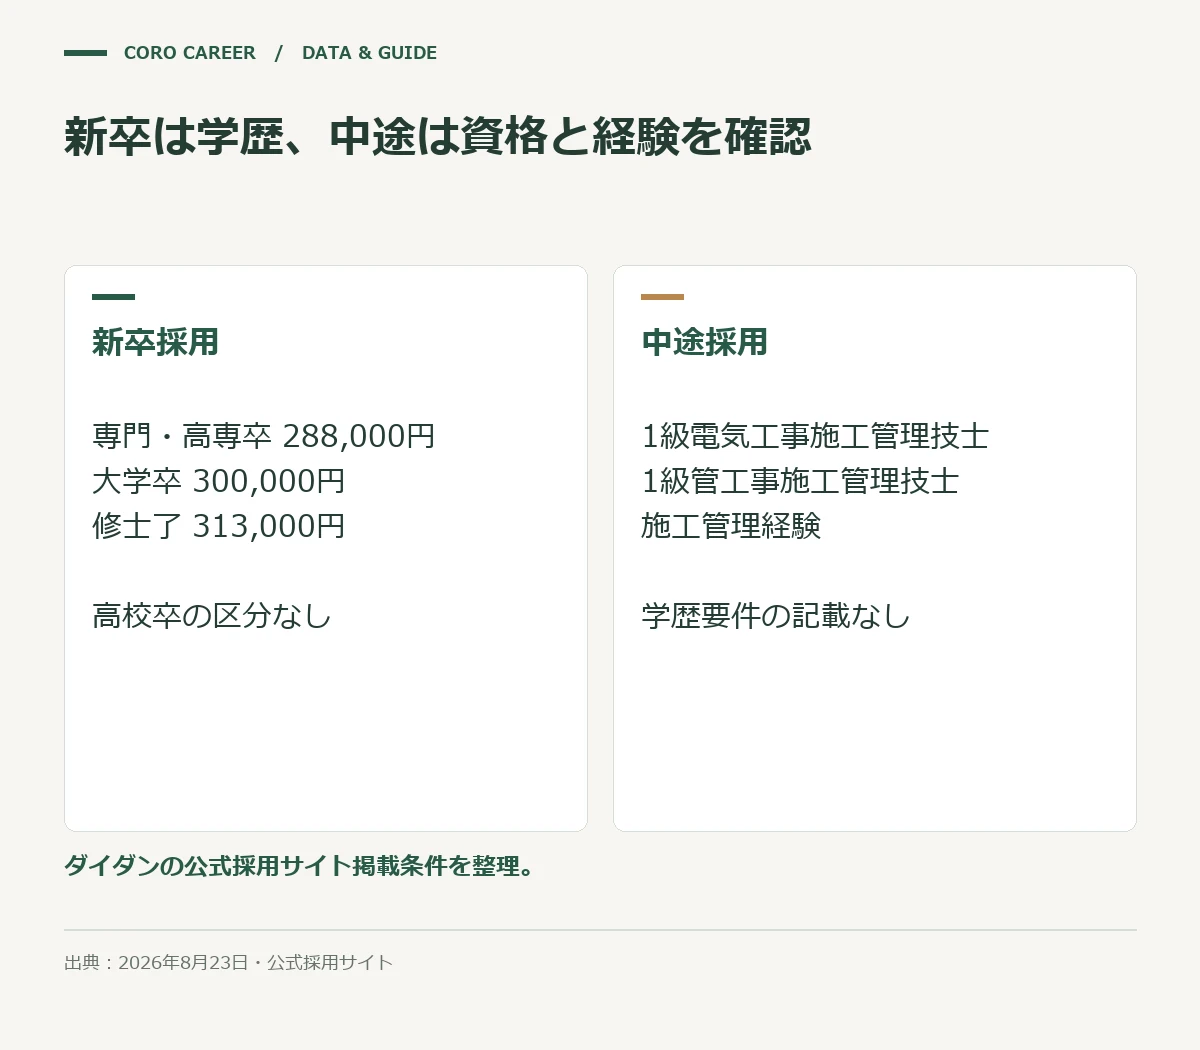1200x1050 pixels.
Task: Click the line 1級管工事施工管理技士
Action: point(800,481)
